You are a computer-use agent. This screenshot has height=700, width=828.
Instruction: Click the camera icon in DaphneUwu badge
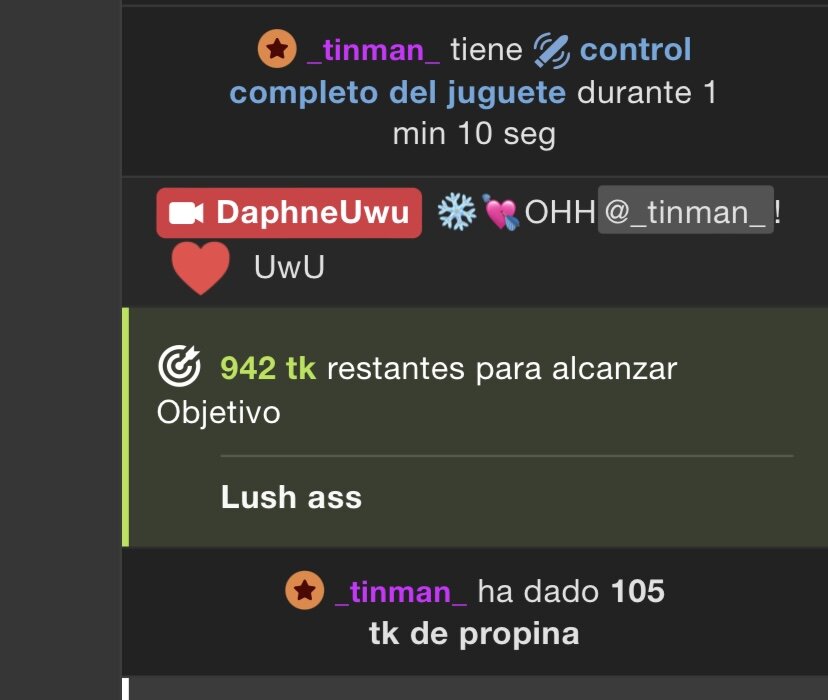click(186, 213)
